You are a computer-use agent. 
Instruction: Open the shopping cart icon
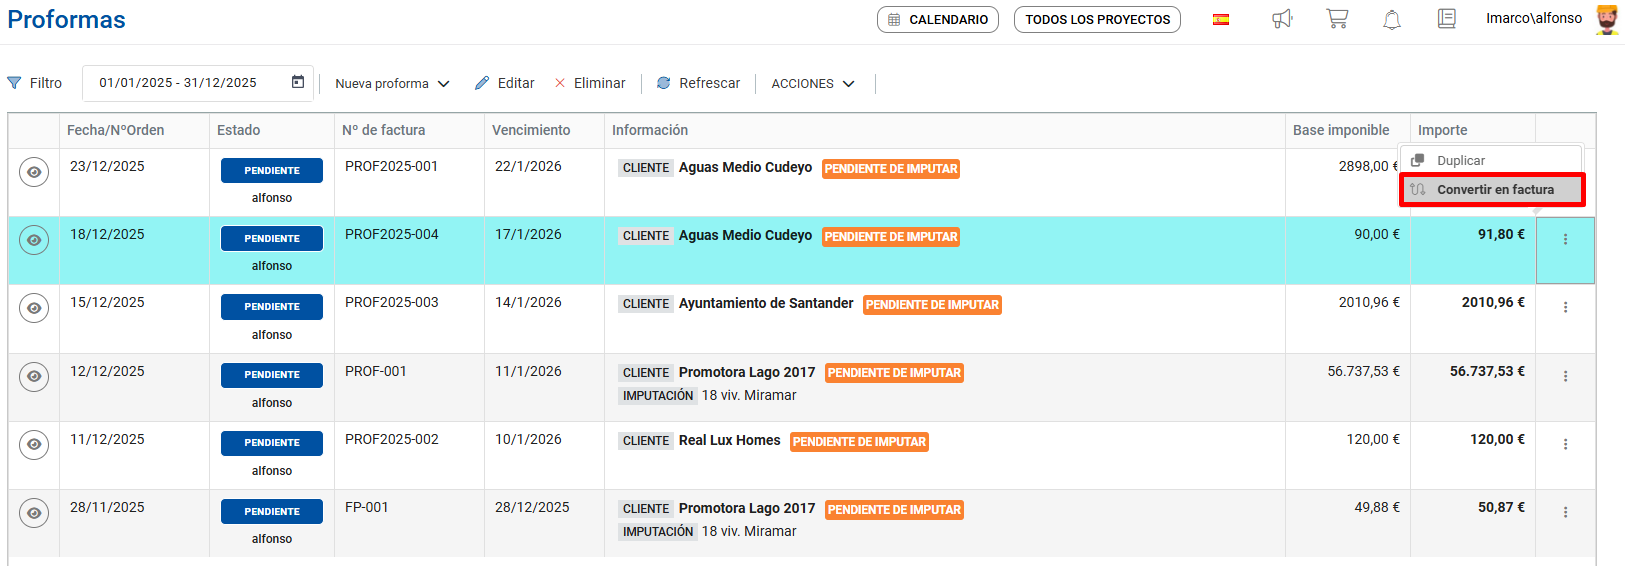click(x=1337, y=19)
